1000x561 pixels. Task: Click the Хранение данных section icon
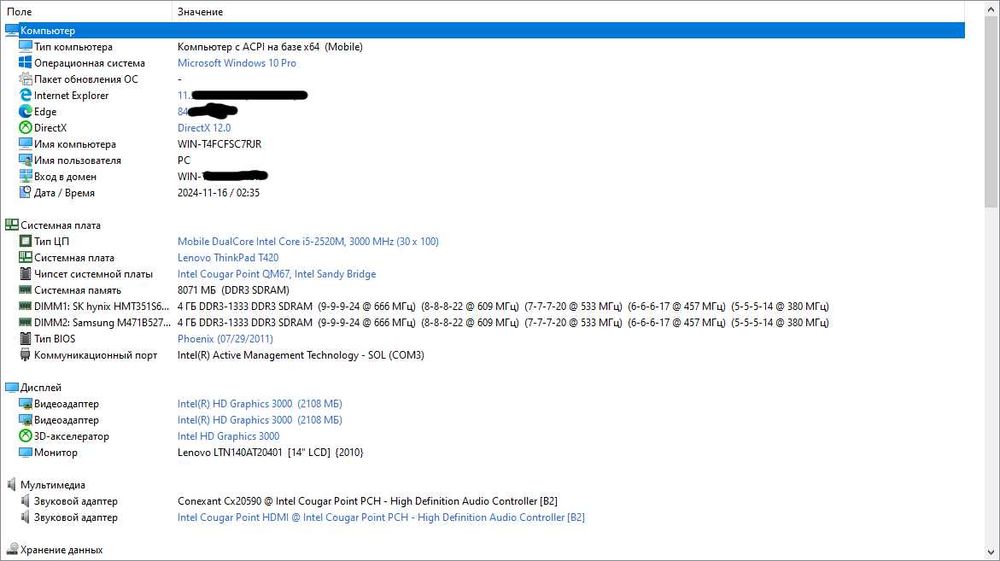pyautogui.click(x=11, y=550)
